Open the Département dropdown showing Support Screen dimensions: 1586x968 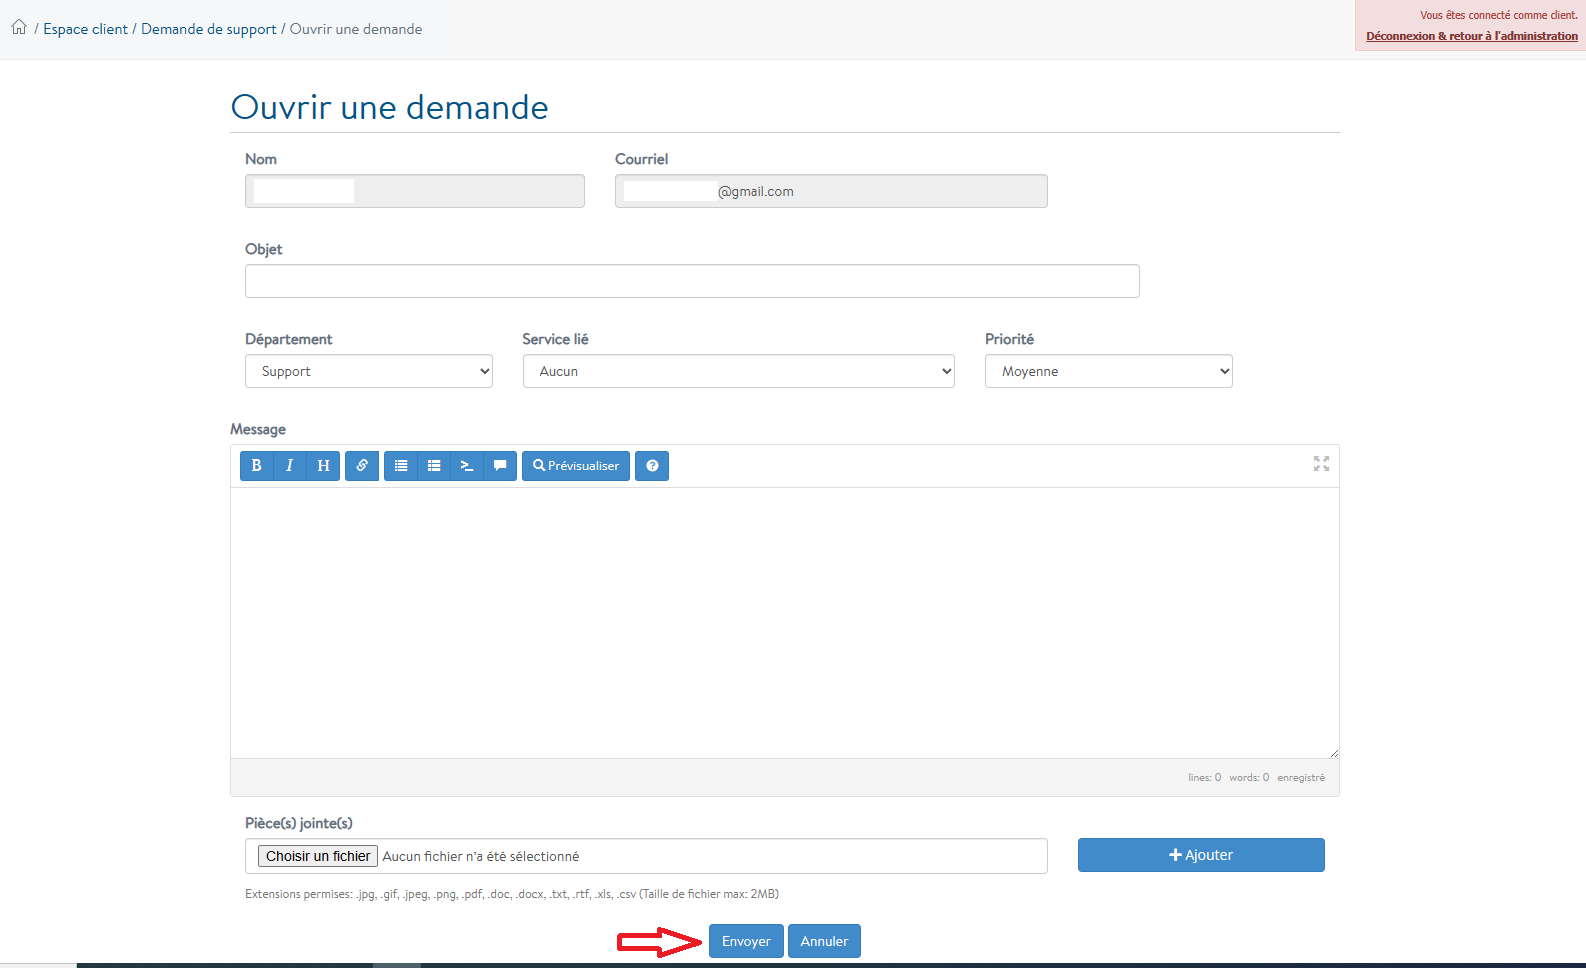coord(369,371)
